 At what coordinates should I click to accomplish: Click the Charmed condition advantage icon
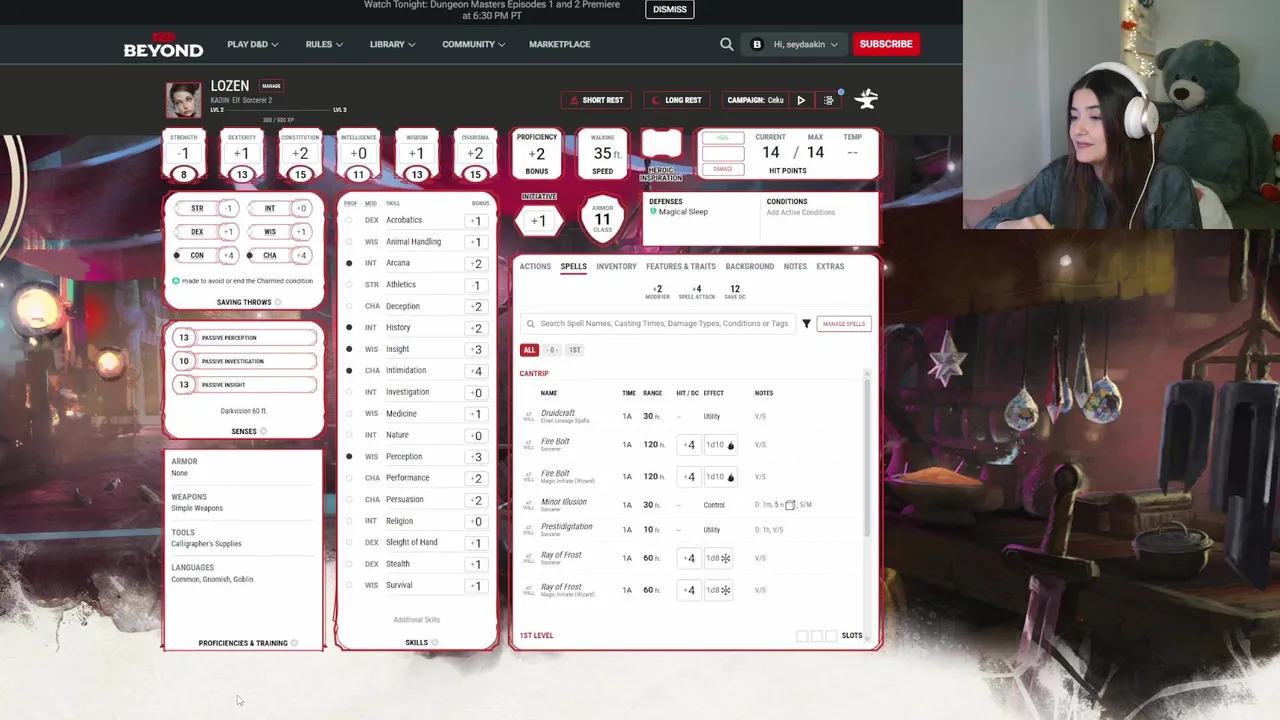[x=176, y=281]
